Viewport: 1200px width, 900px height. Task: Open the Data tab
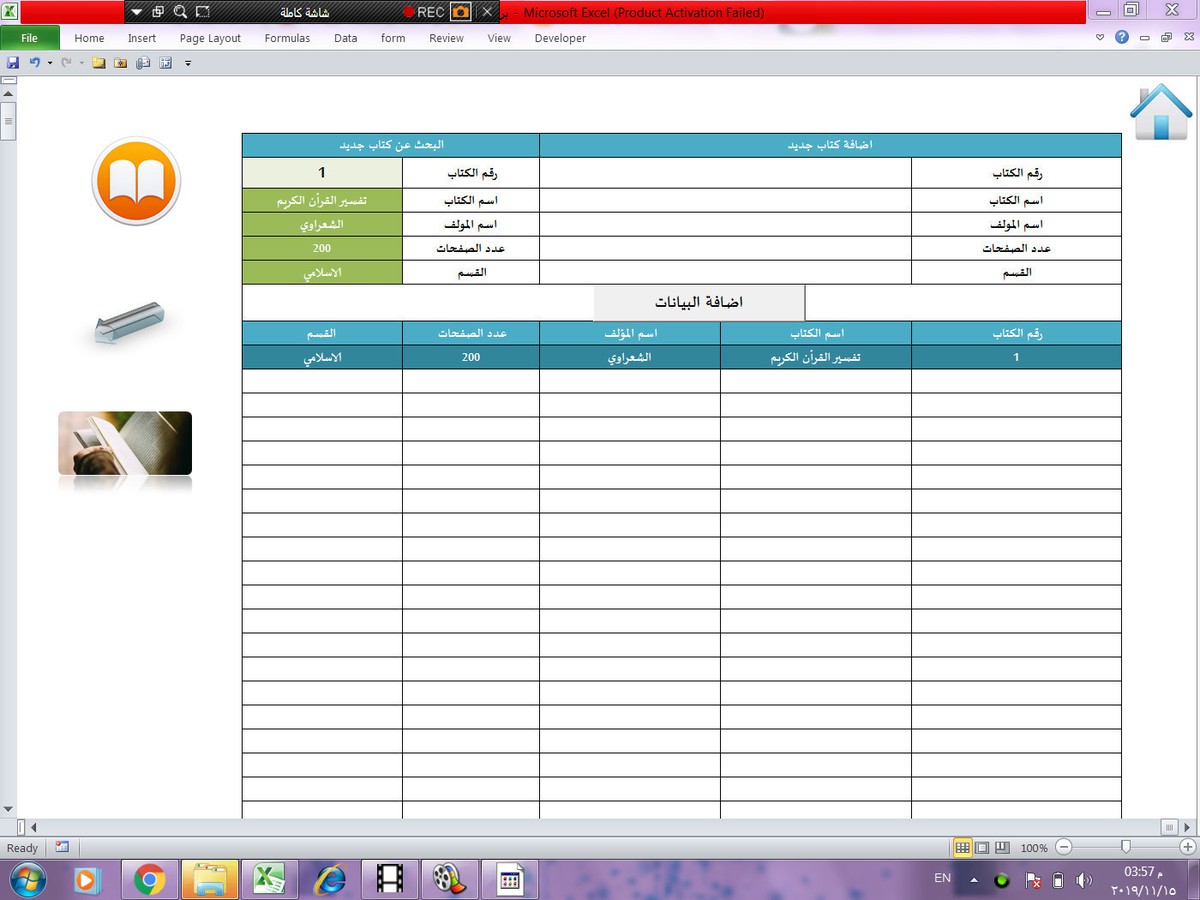346,38
